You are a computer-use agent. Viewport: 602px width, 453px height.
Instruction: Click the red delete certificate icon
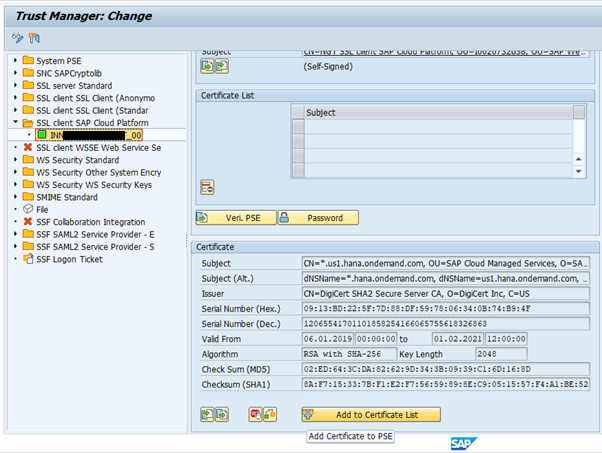pos(255,412)
